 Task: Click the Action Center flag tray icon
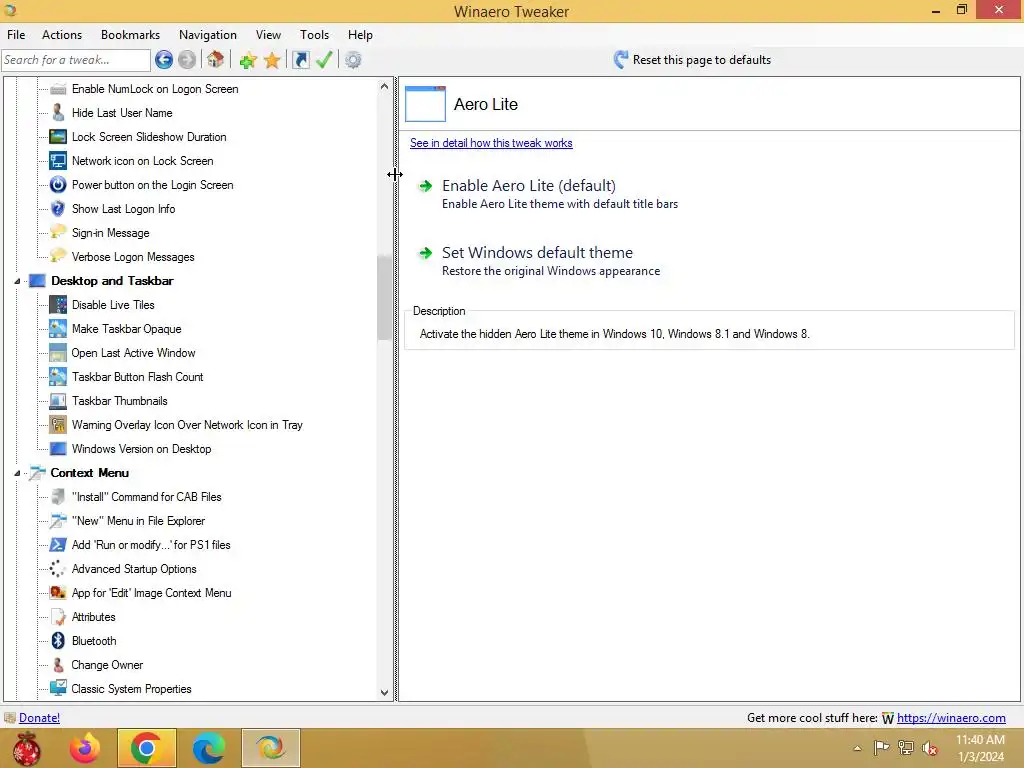[x=882, y=748]
